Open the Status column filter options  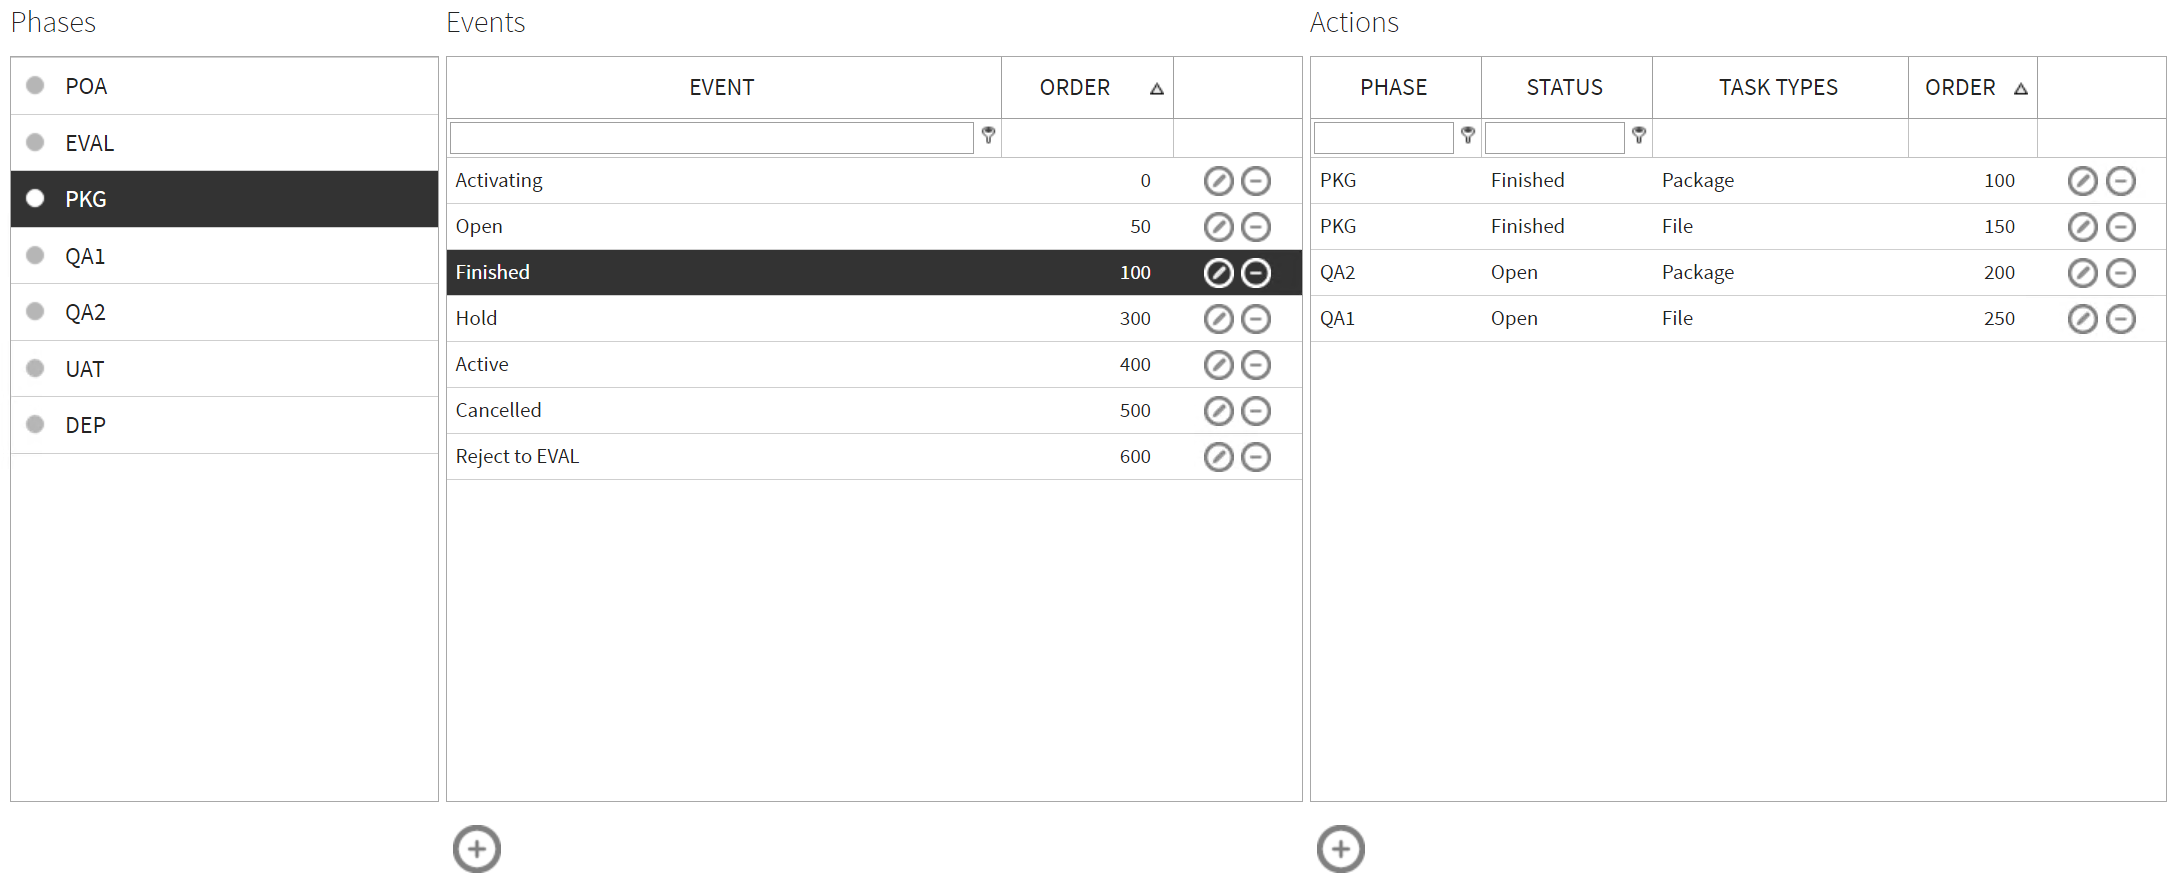1639,135
